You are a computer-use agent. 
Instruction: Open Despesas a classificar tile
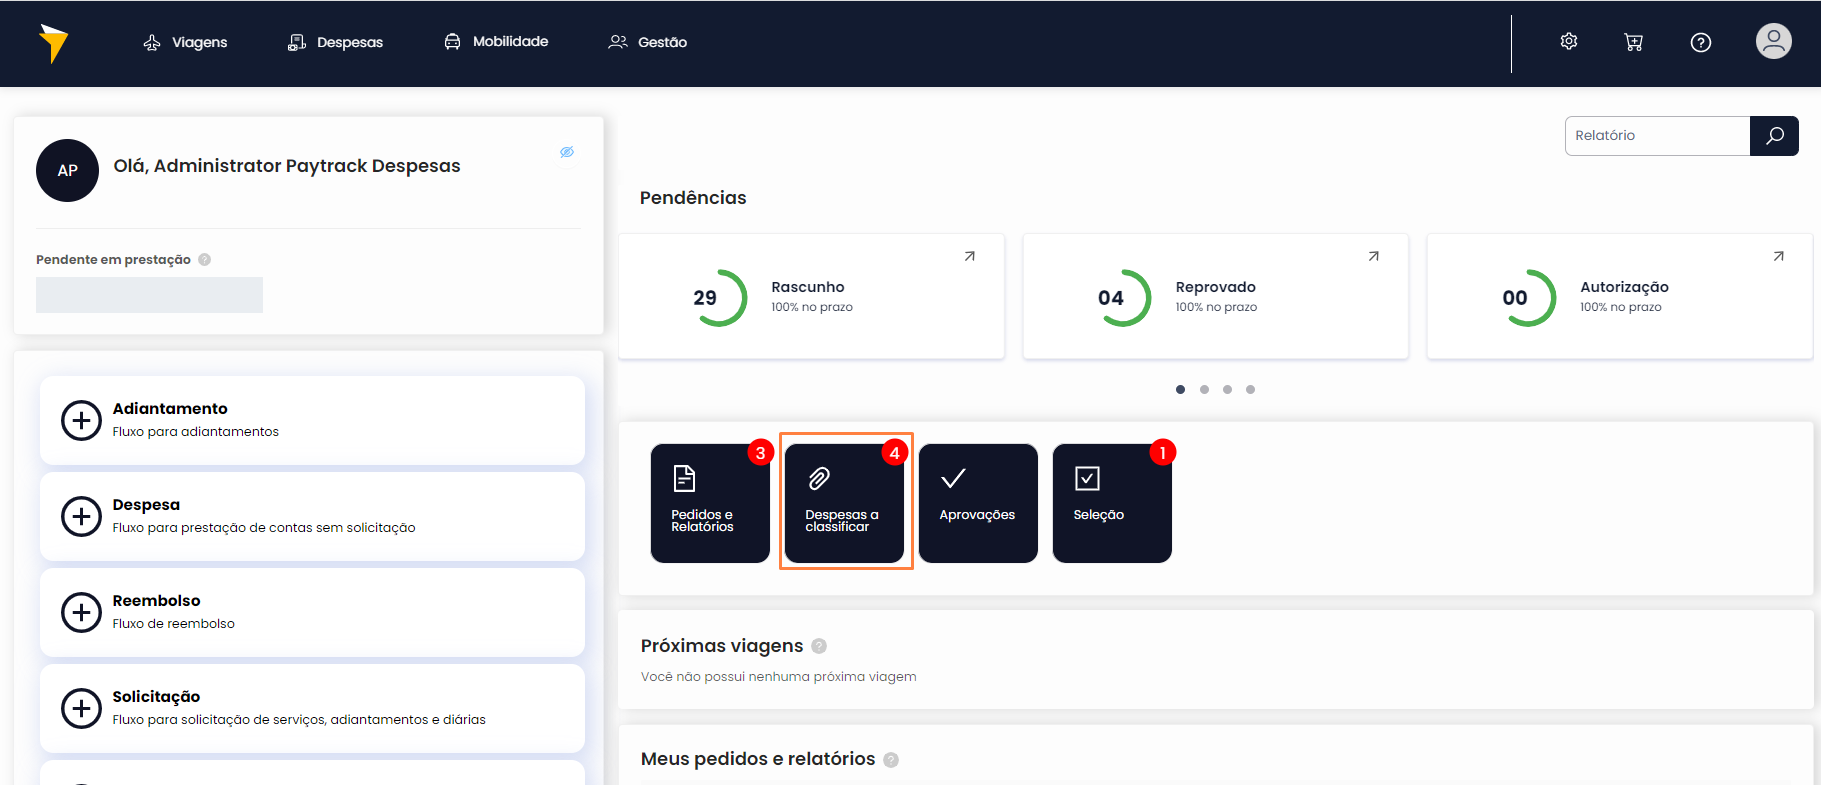click(x=844, y=503)
